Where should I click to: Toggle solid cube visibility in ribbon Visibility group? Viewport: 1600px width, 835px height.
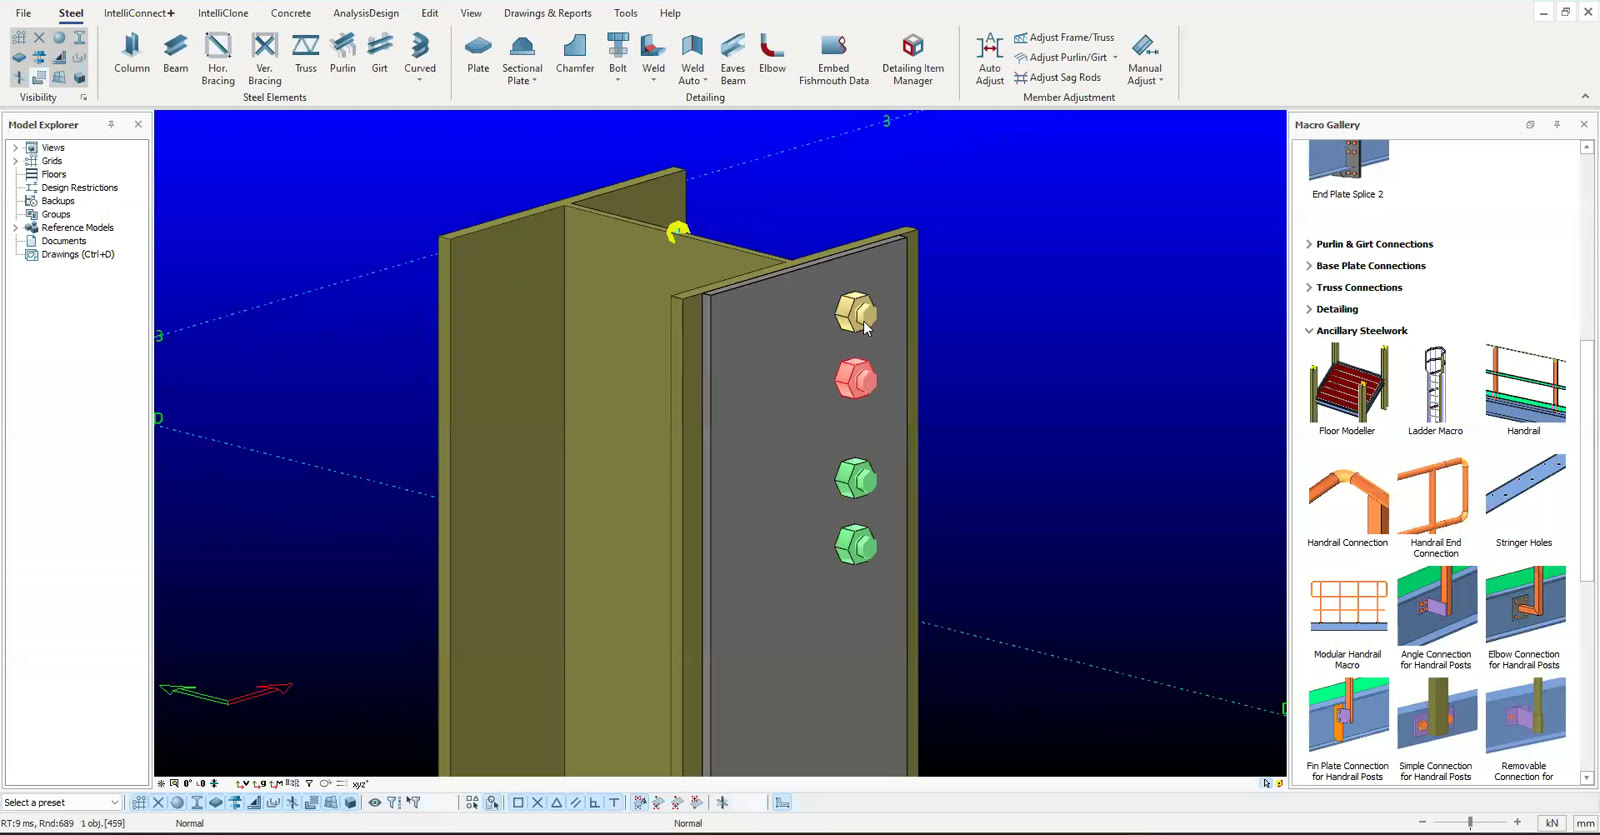79,77
